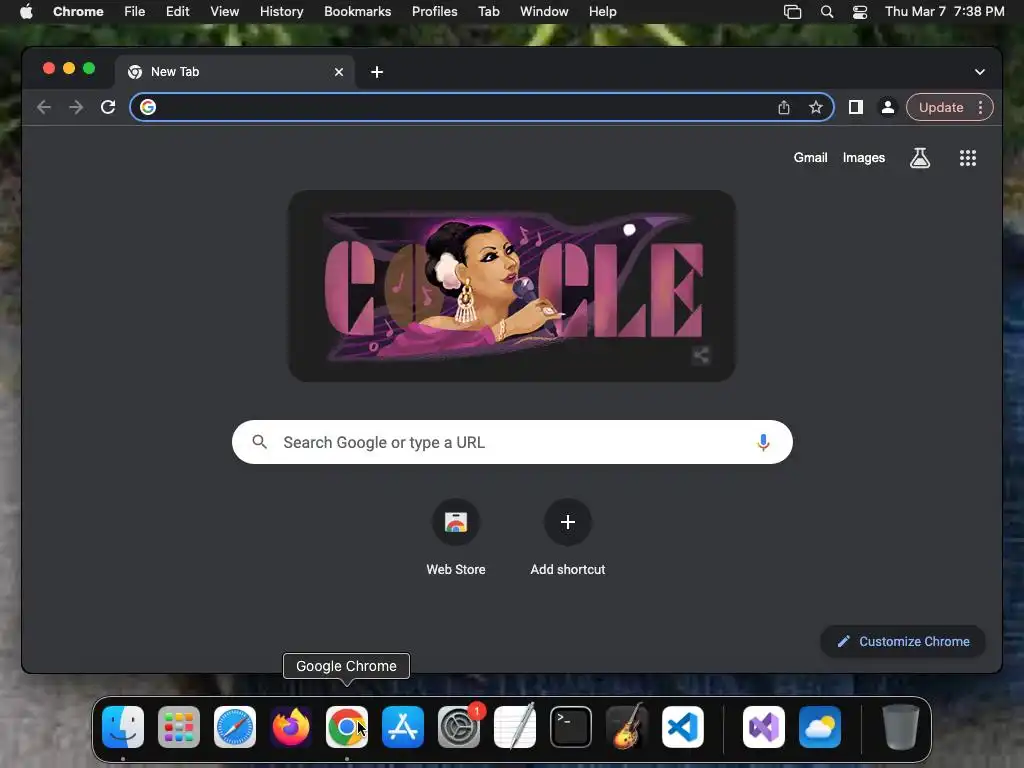Screen dimensions: 1024x768
Task: Open Visual Studio Code from the Dock
Action: click(x=683, y=727)
